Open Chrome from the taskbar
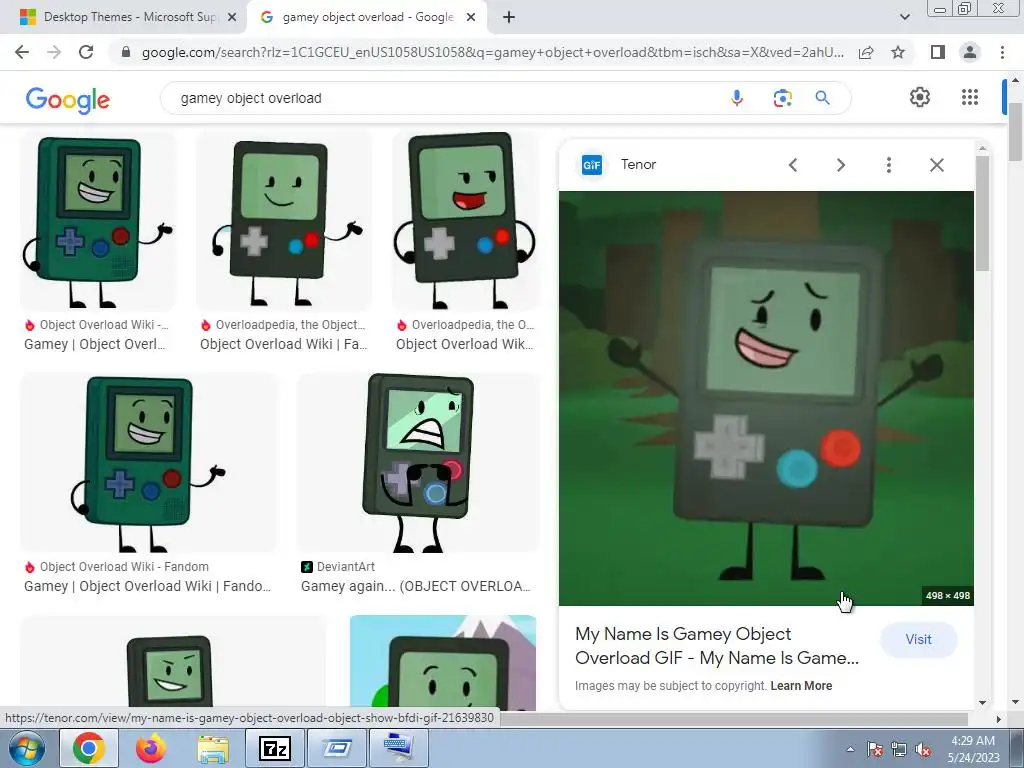This screenshot has height=768, width=1024. pos(89,748)
